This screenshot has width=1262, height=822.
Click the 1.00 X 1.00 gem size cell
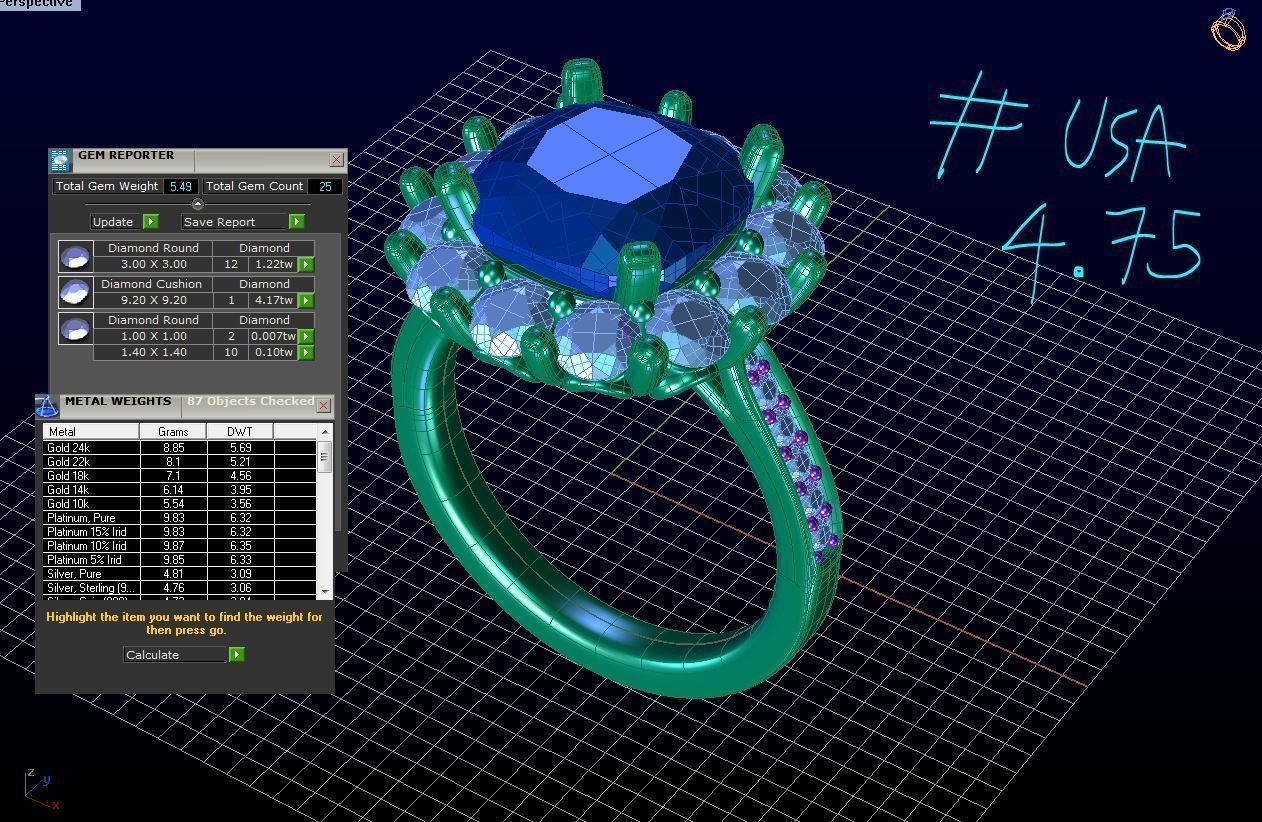click(153, 336)
